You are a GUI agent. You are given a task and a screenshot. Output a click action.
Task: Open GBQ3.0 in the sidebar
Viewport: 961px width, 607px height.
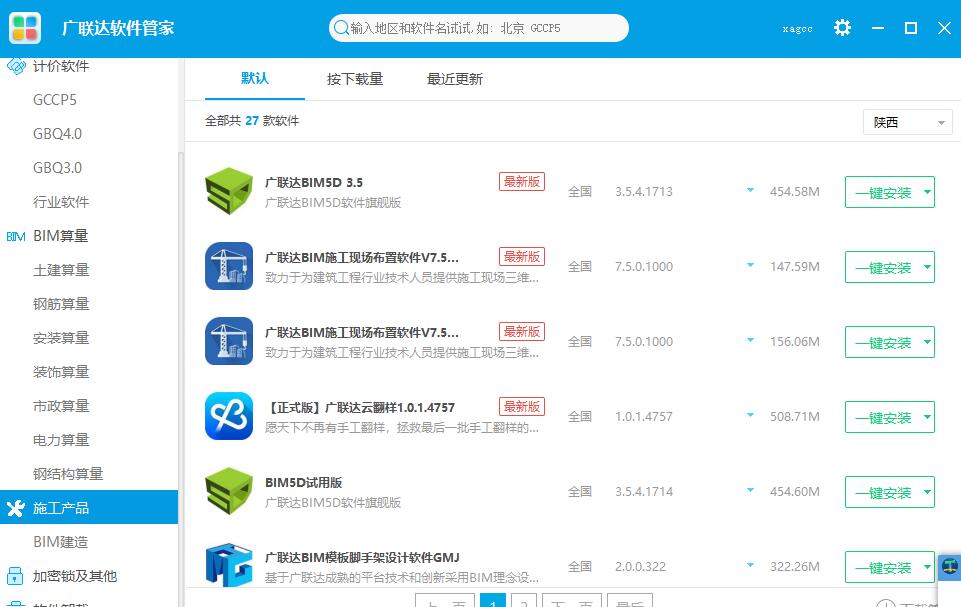[57, 168]
